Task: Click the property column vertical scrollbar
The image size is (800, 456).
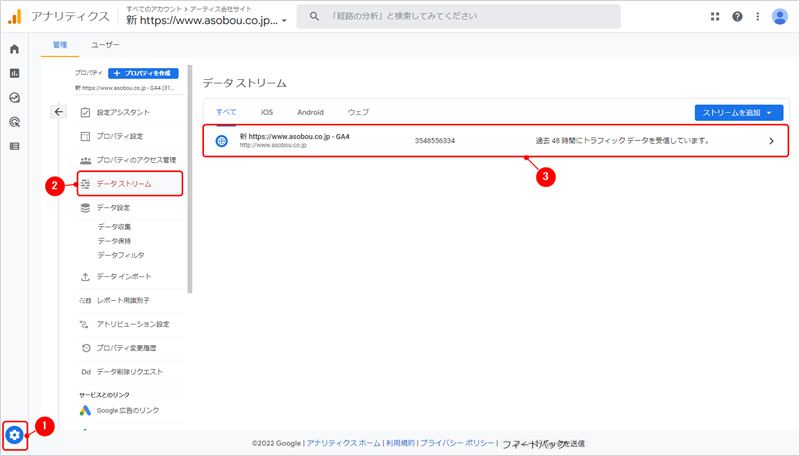Action: point(190,179)
